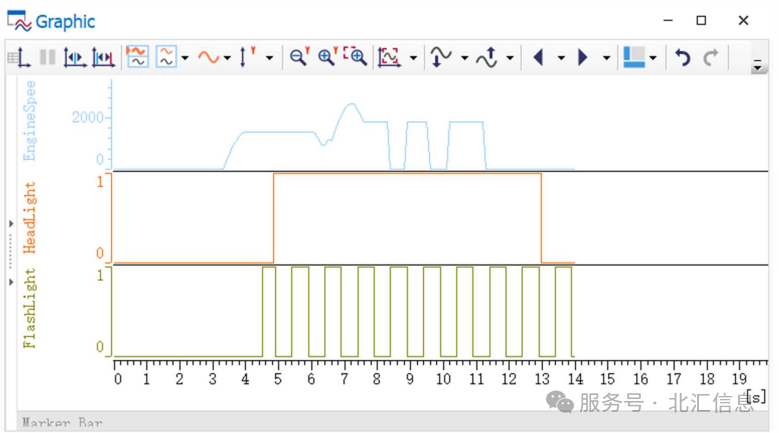
Task: Open the left-arrow dropdown
Action: [561, 58]
